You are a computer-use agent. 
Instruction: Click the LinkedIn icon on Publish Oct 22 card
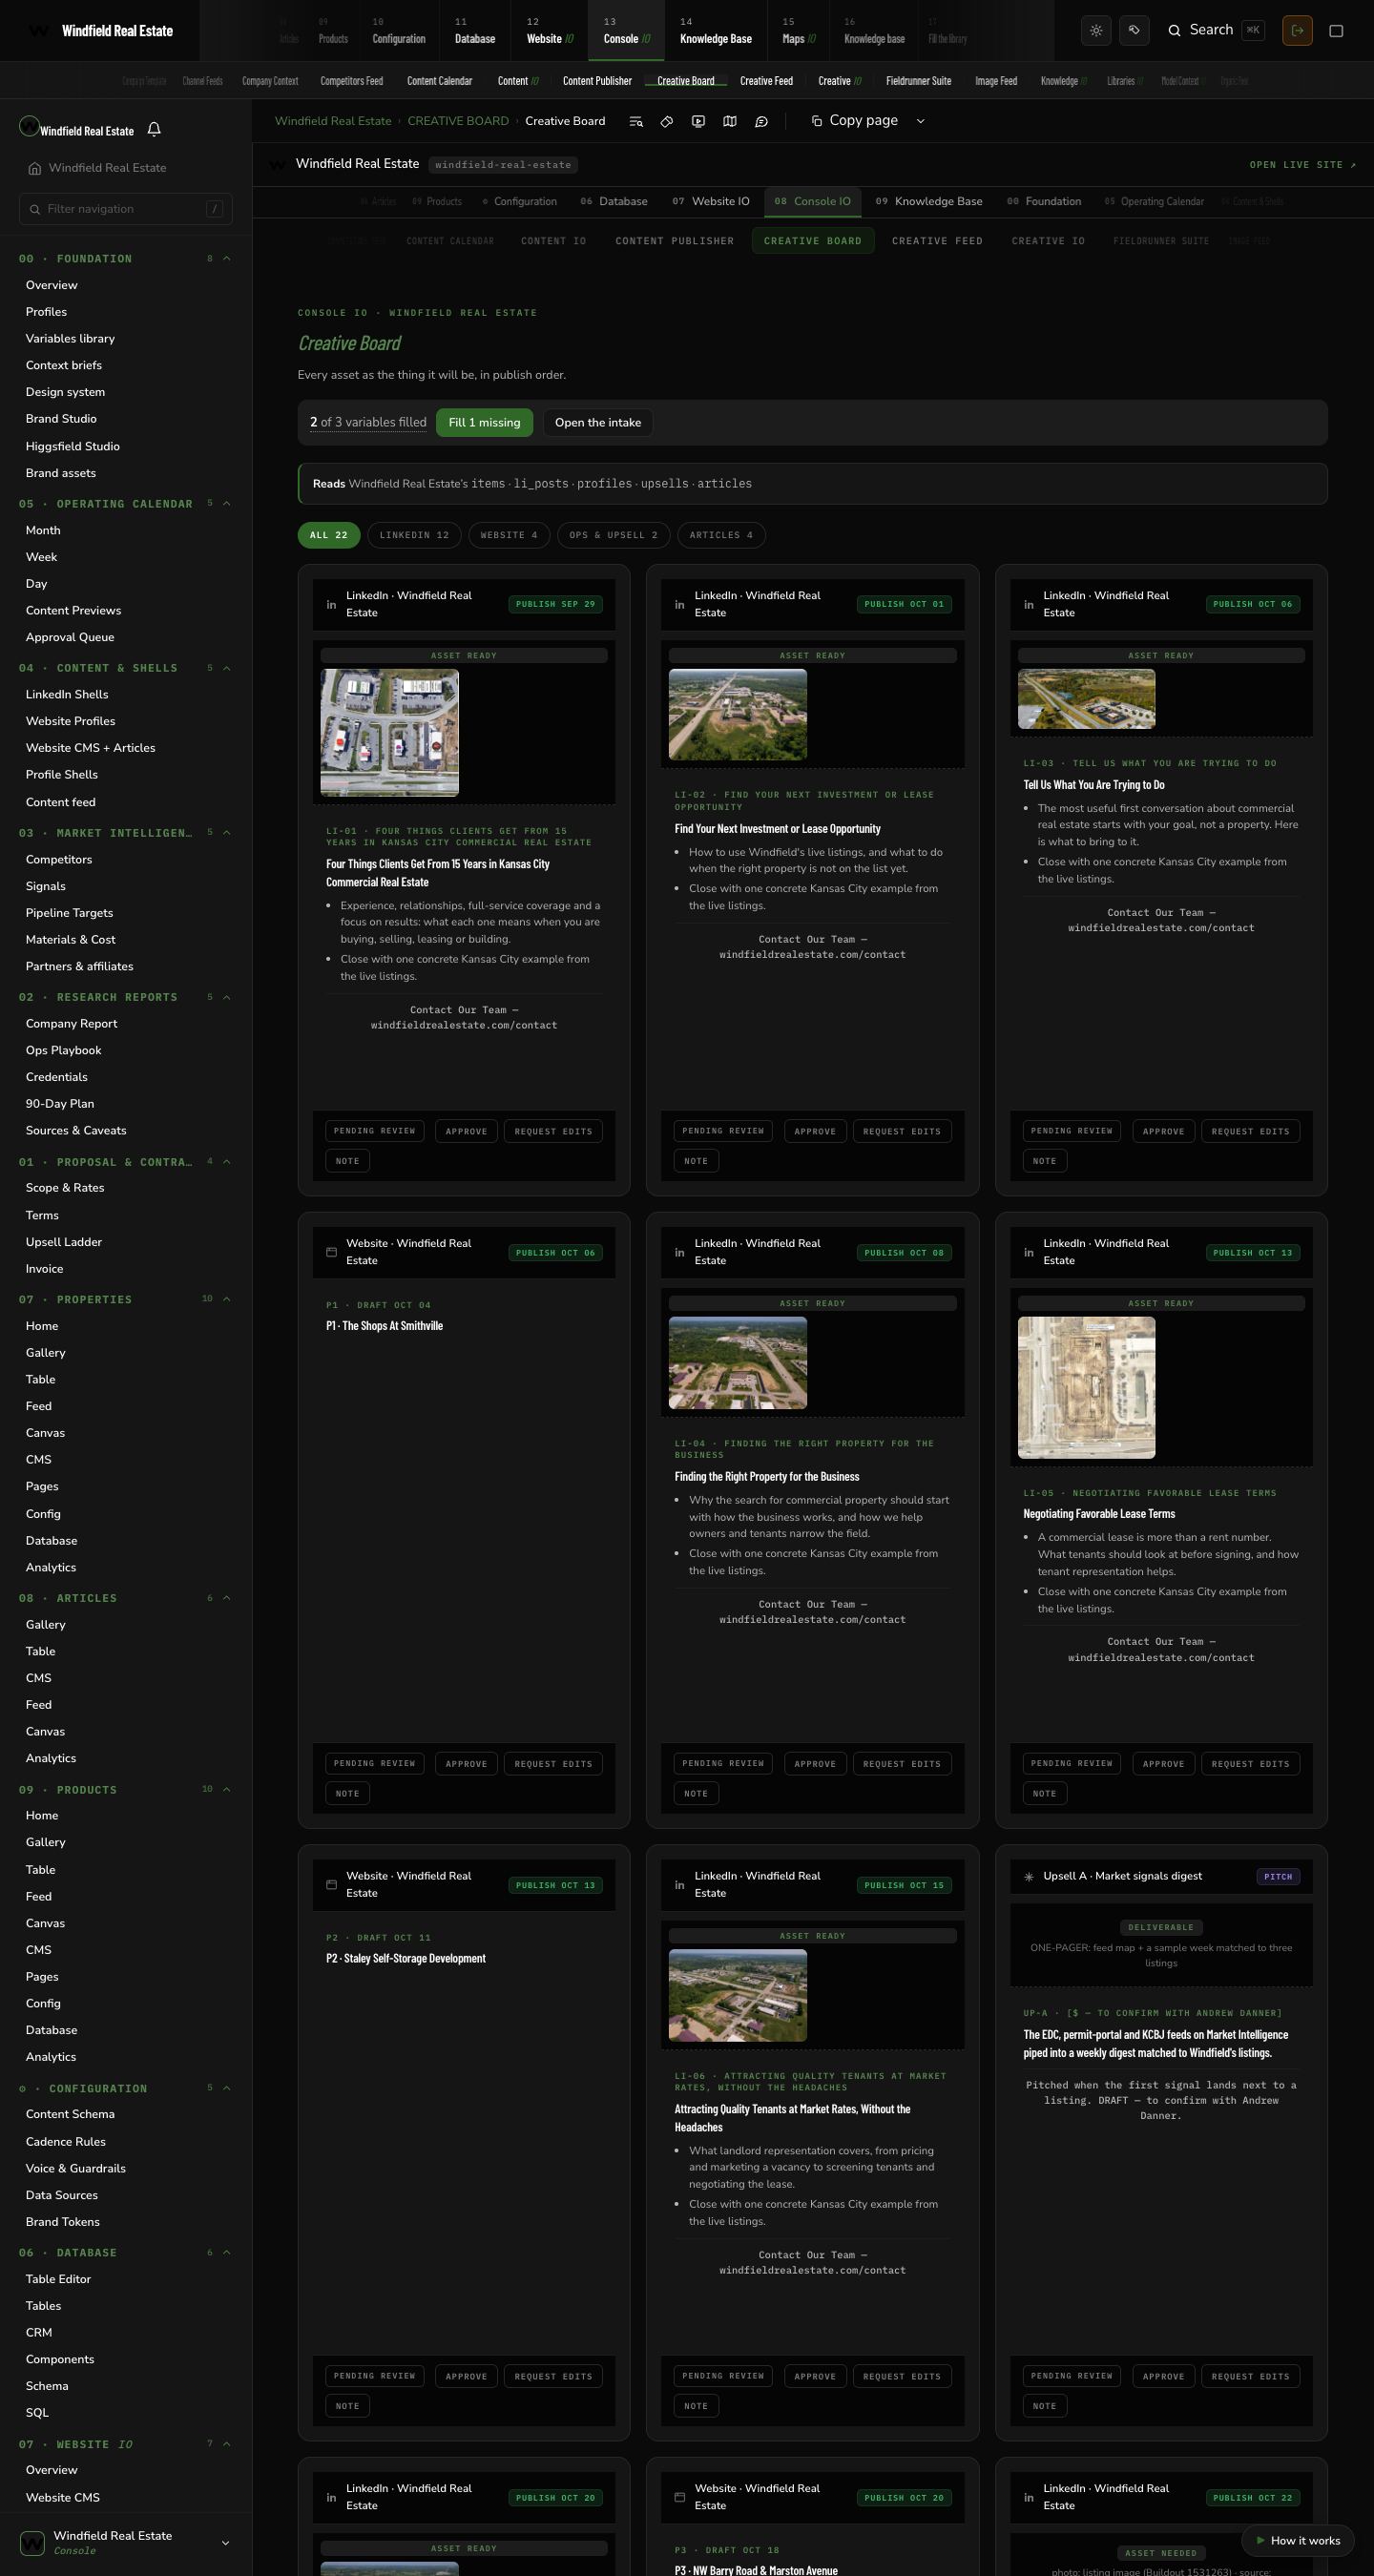point(1028,2497)
